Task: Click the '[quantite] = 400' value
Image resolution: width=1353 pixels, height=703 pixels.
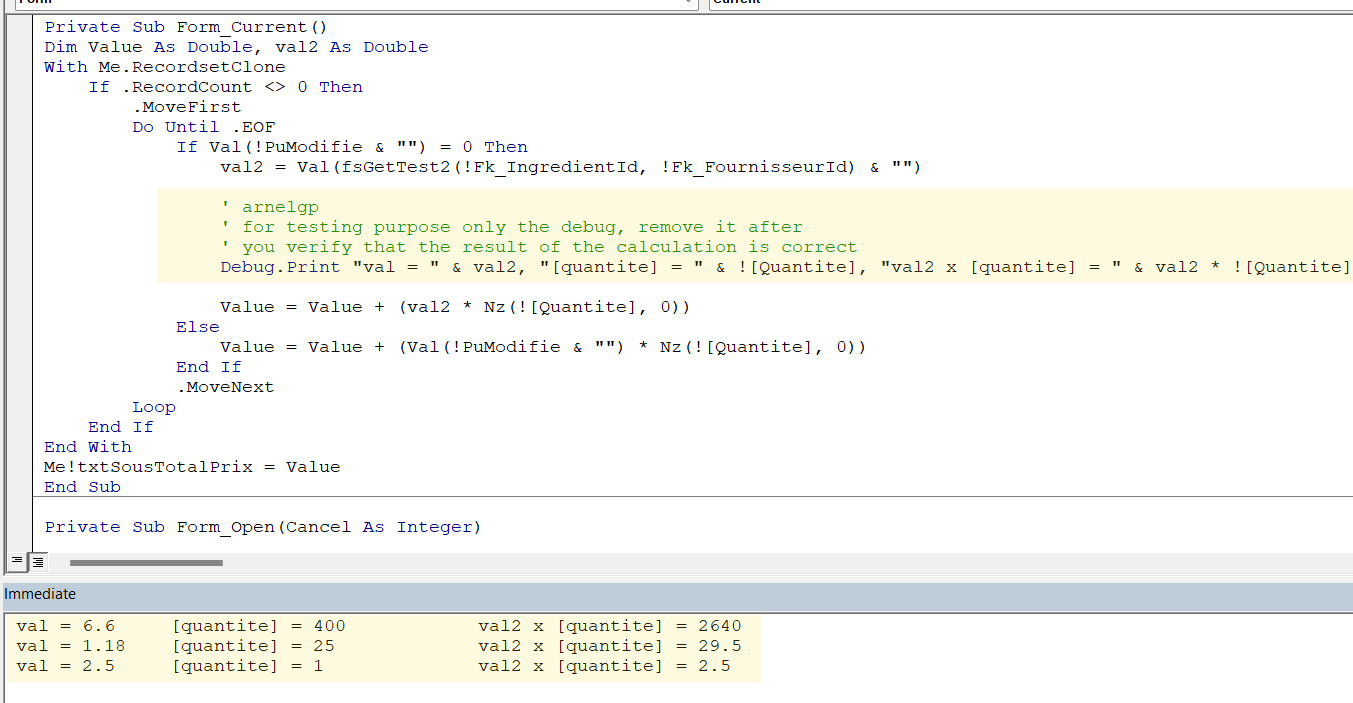Action: pyautogui.click(x=259, y=626)
